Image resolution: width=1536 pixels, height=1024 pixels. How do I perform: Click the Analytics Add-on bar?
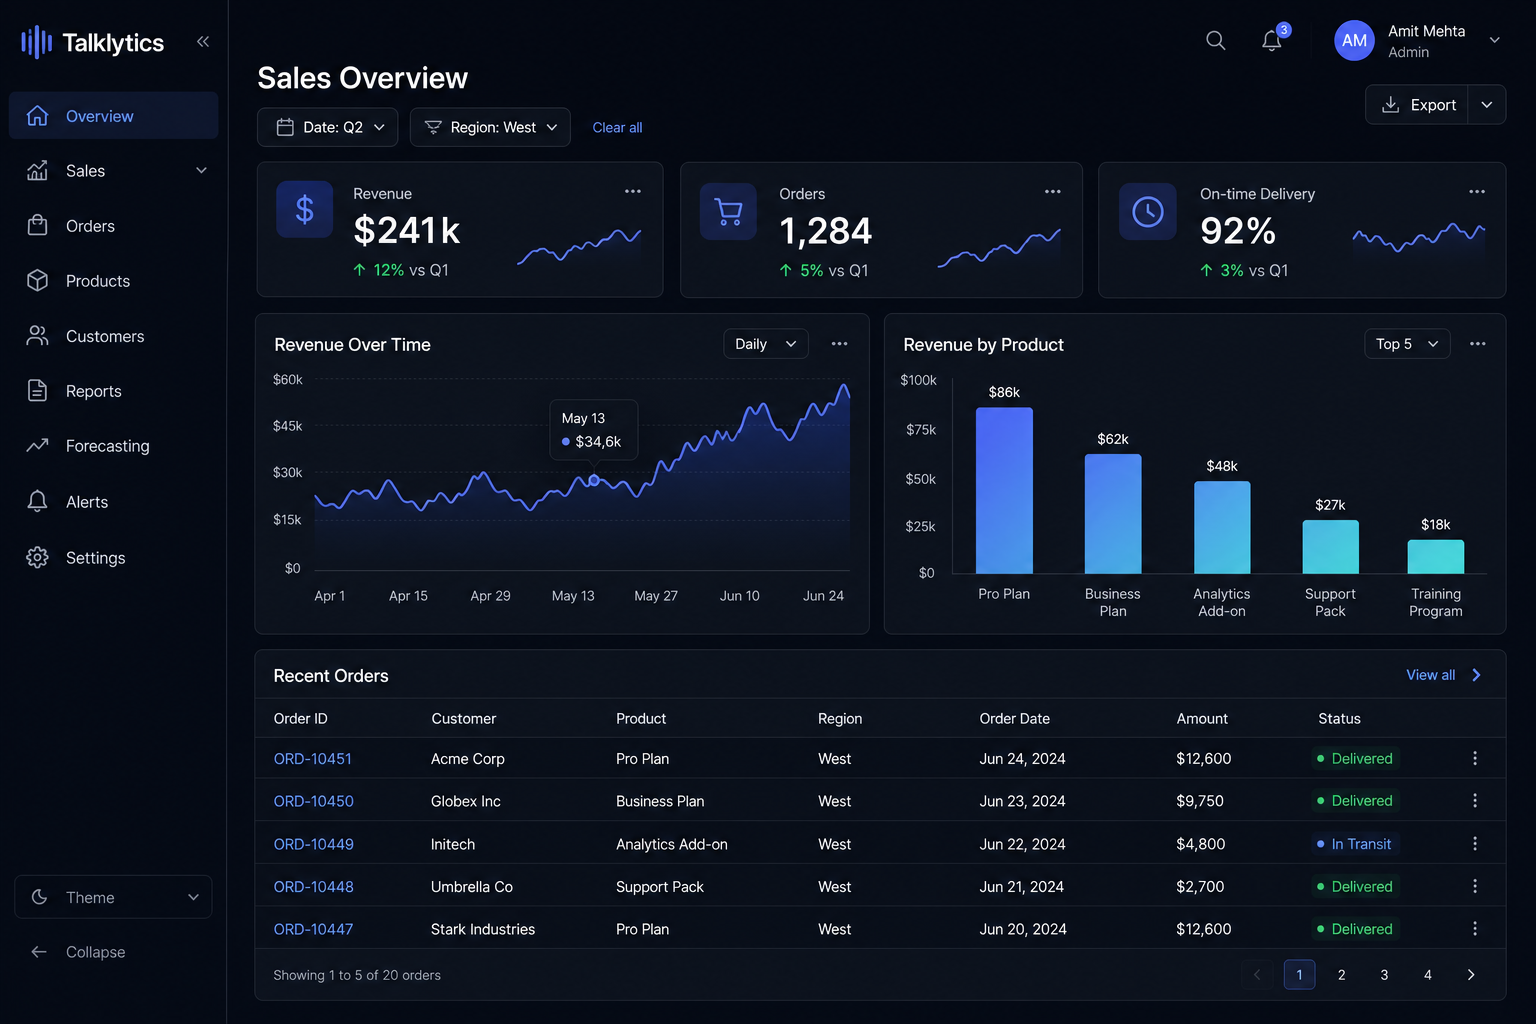click(x=1222, y=527)
